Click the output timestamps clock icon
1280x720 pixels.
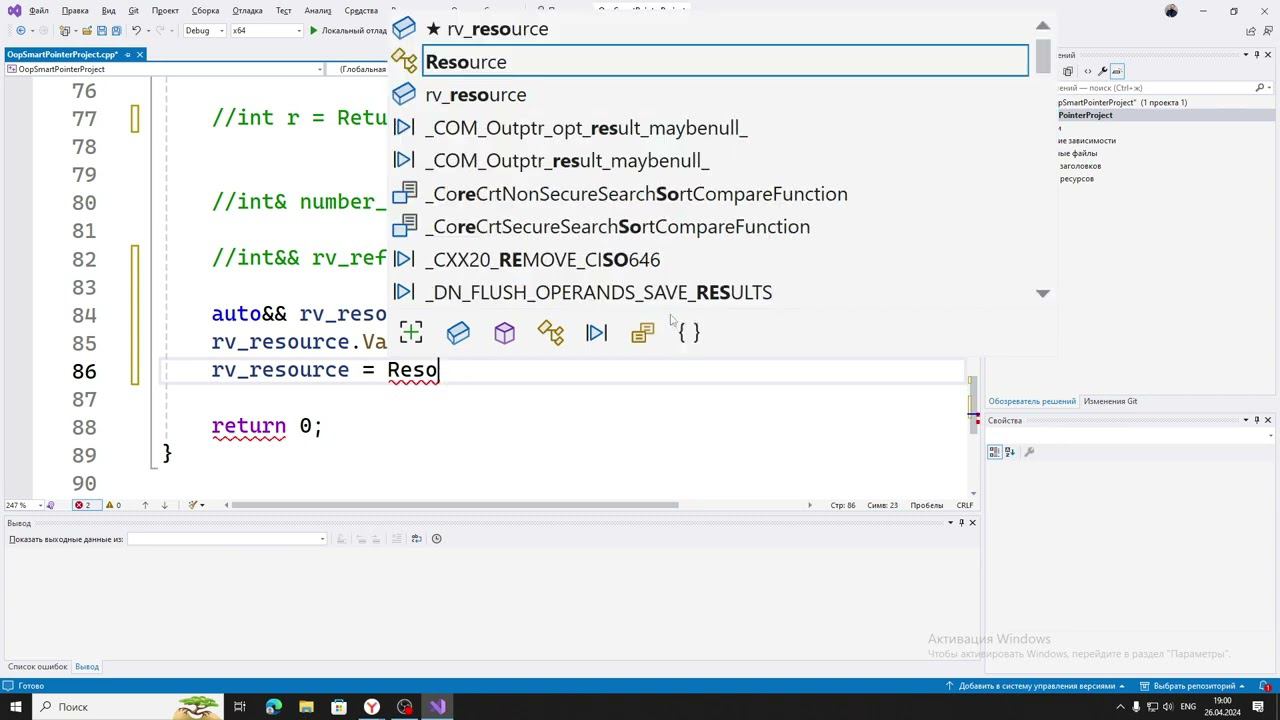(436, 539)
